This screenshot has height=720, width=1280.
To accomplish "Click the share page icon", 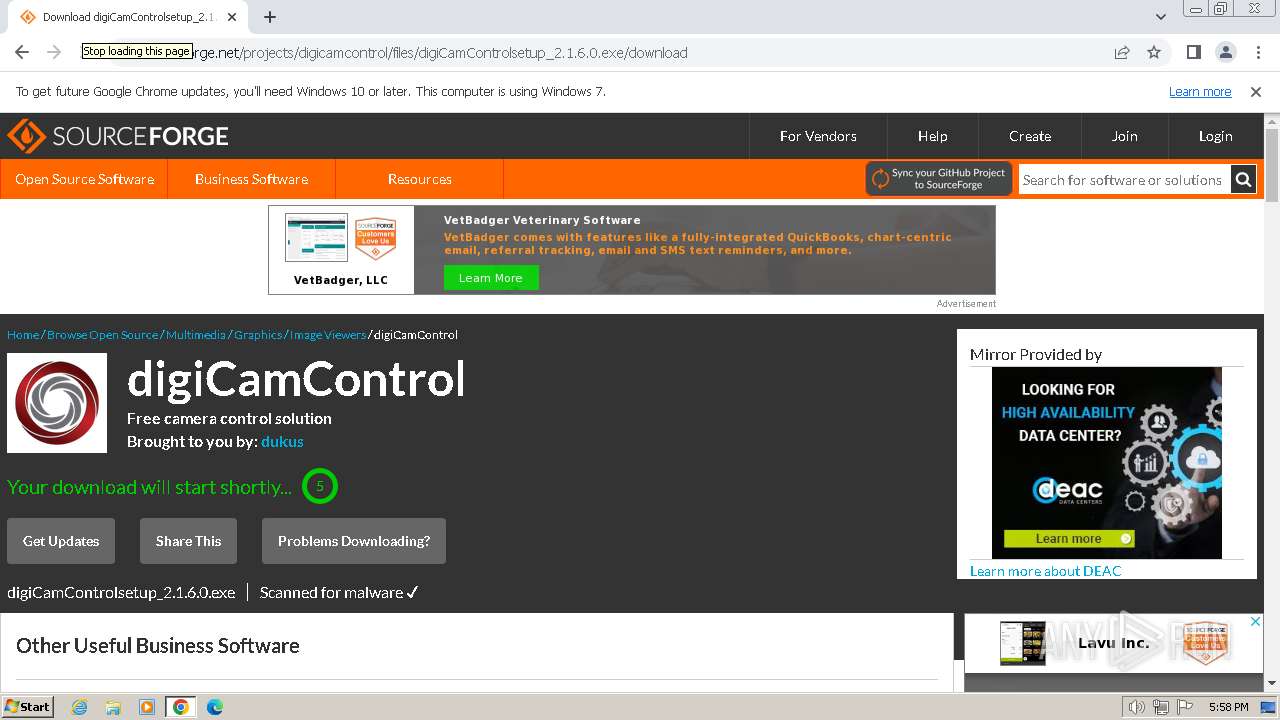I will 1122,52.
